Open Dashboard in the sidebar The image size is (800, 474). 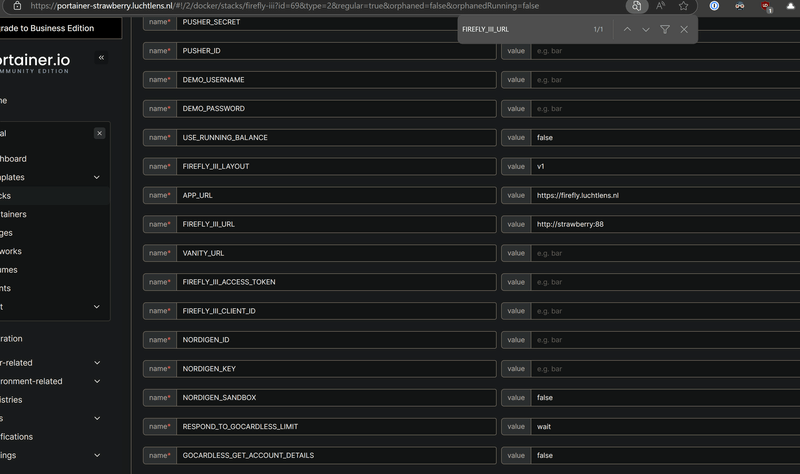[x=13, y=159]
